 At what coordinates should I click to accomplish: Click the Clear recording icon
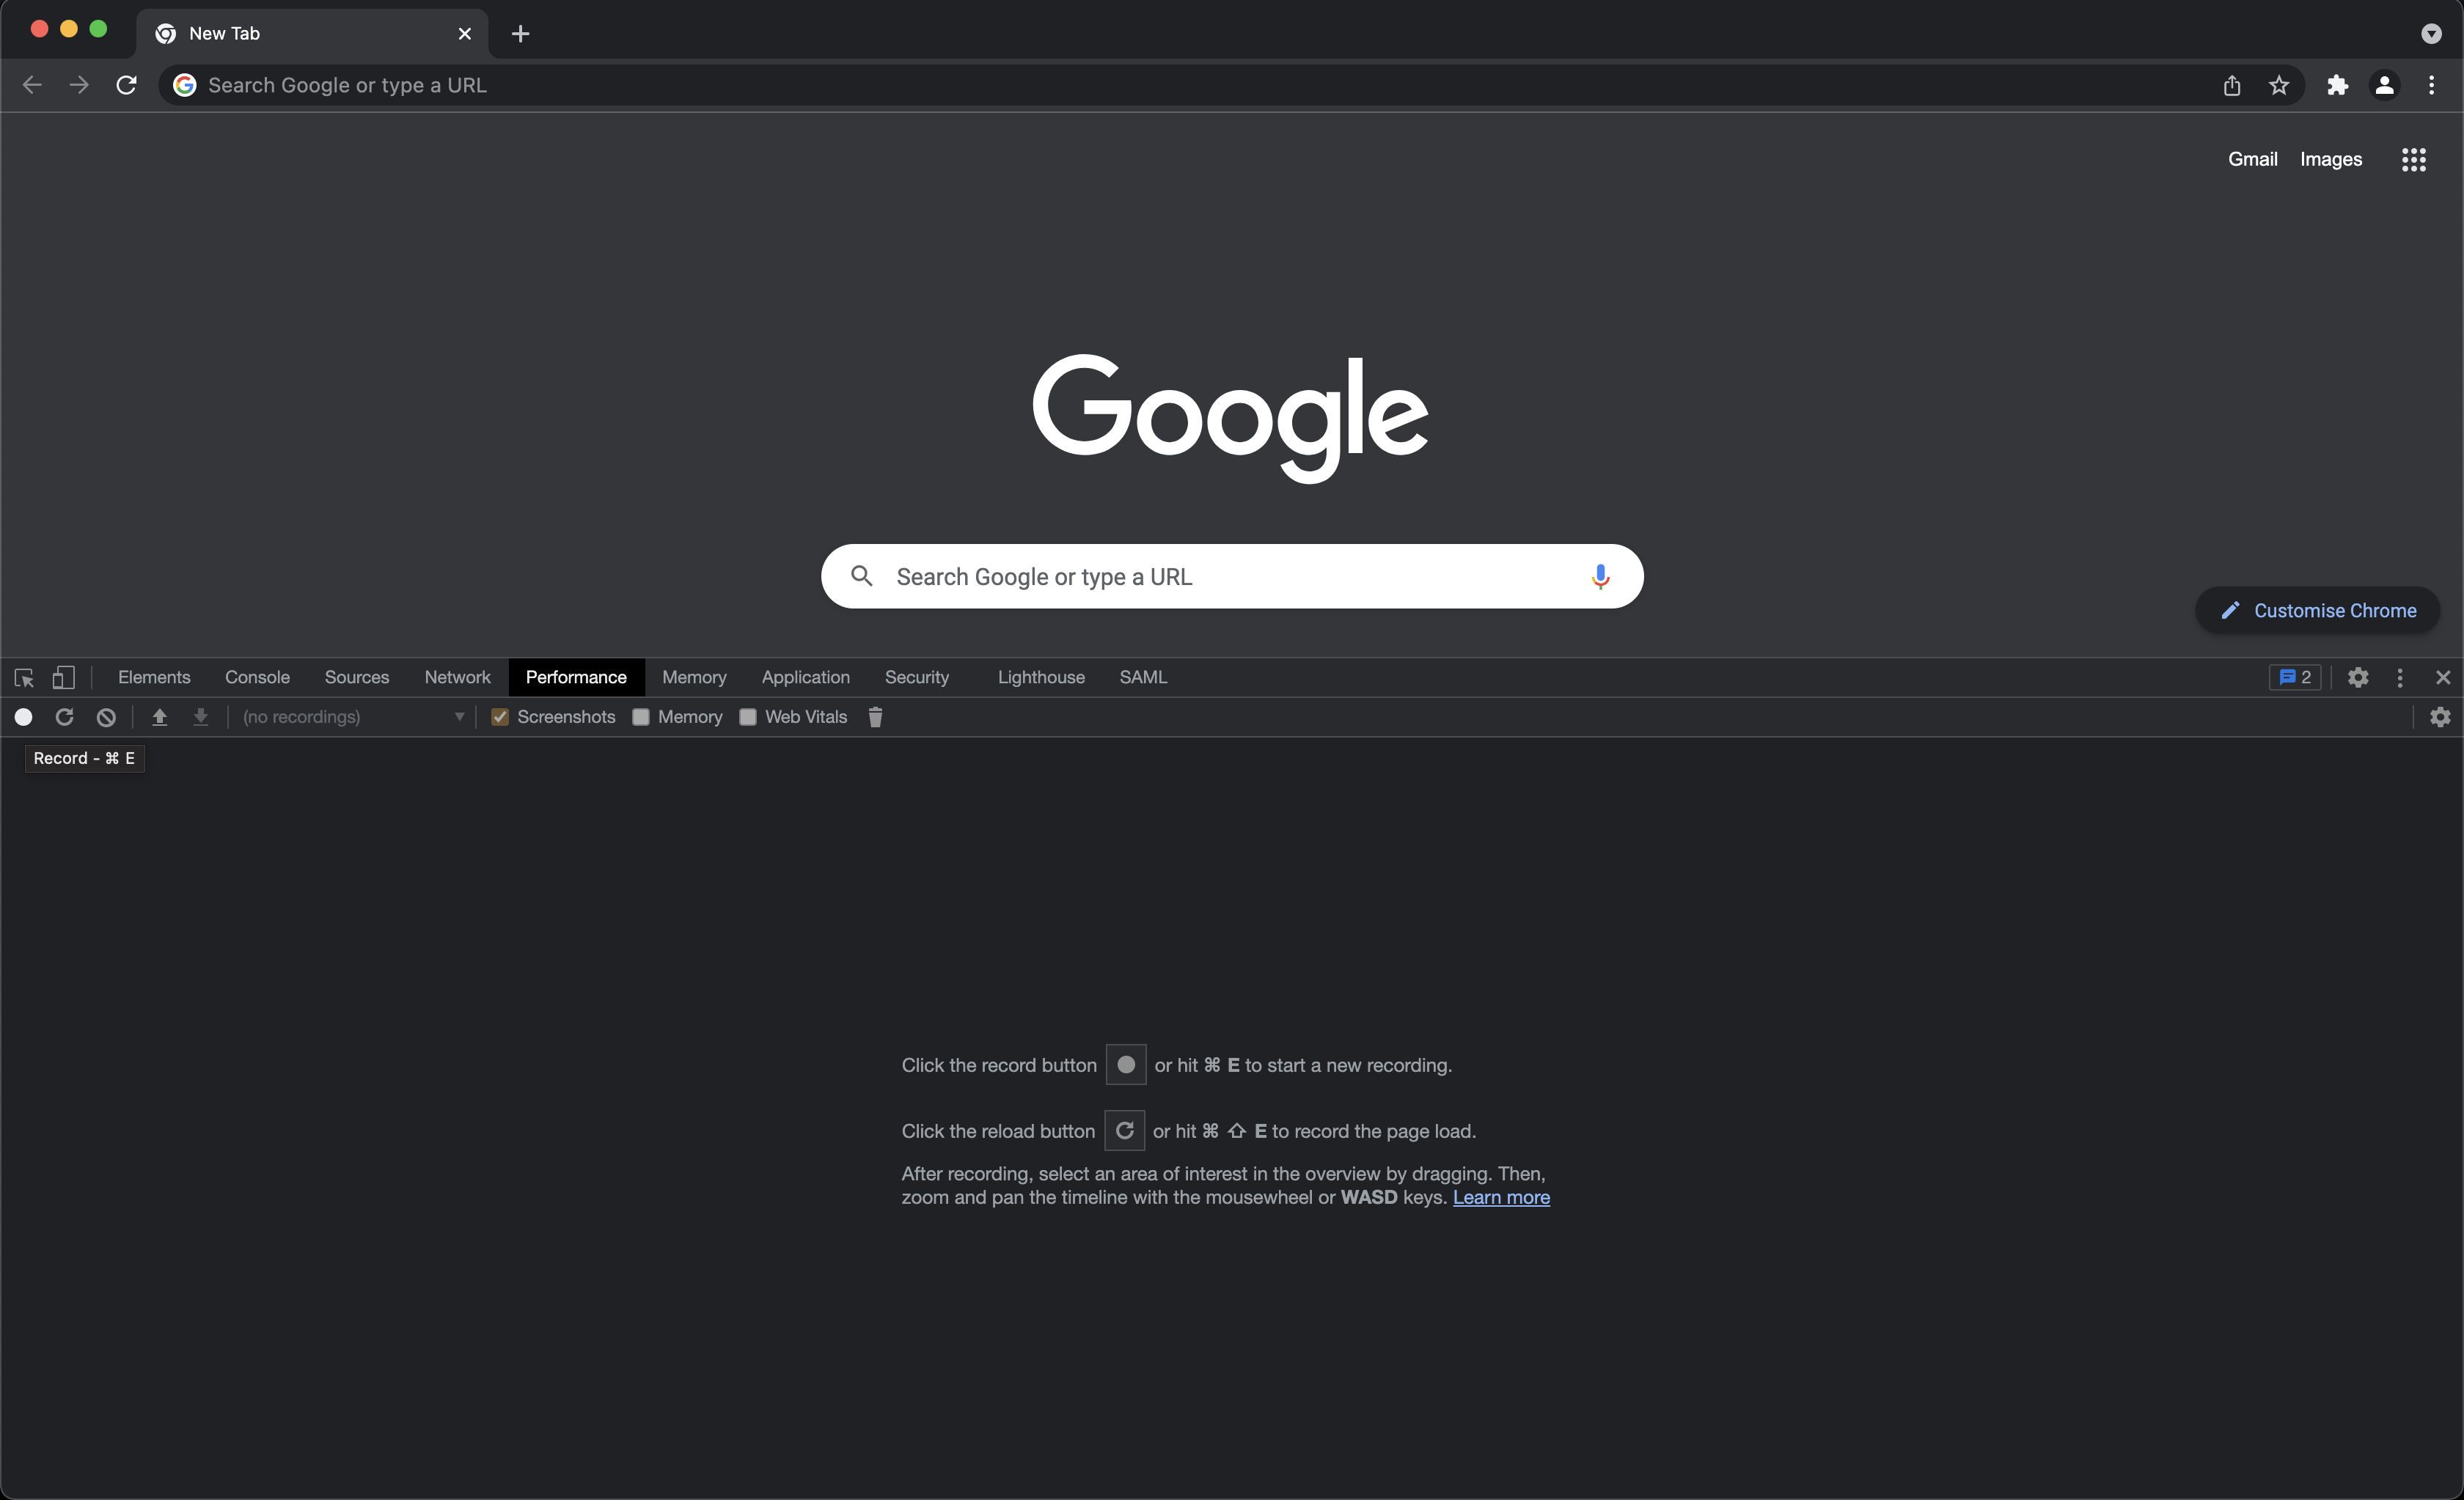click(106, 717)
